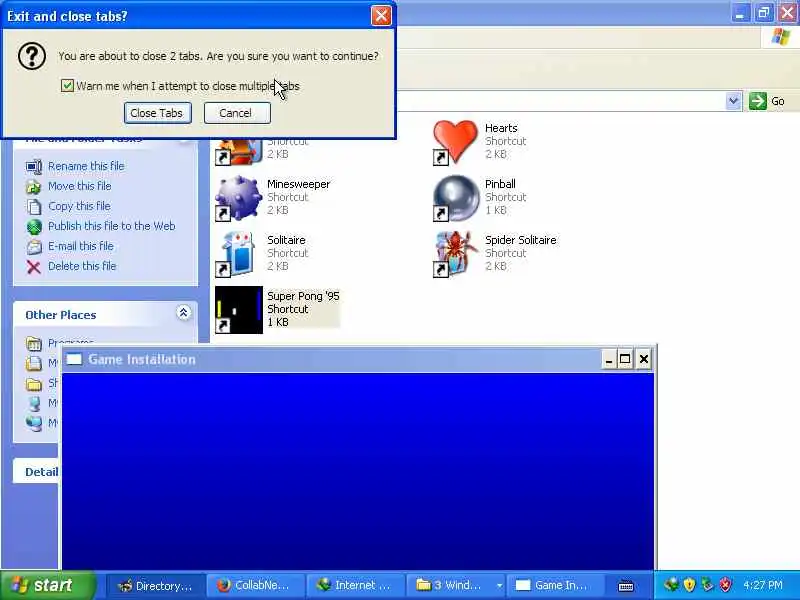
Task: Select the Solitaire shortcut icon
Action: 238,254
